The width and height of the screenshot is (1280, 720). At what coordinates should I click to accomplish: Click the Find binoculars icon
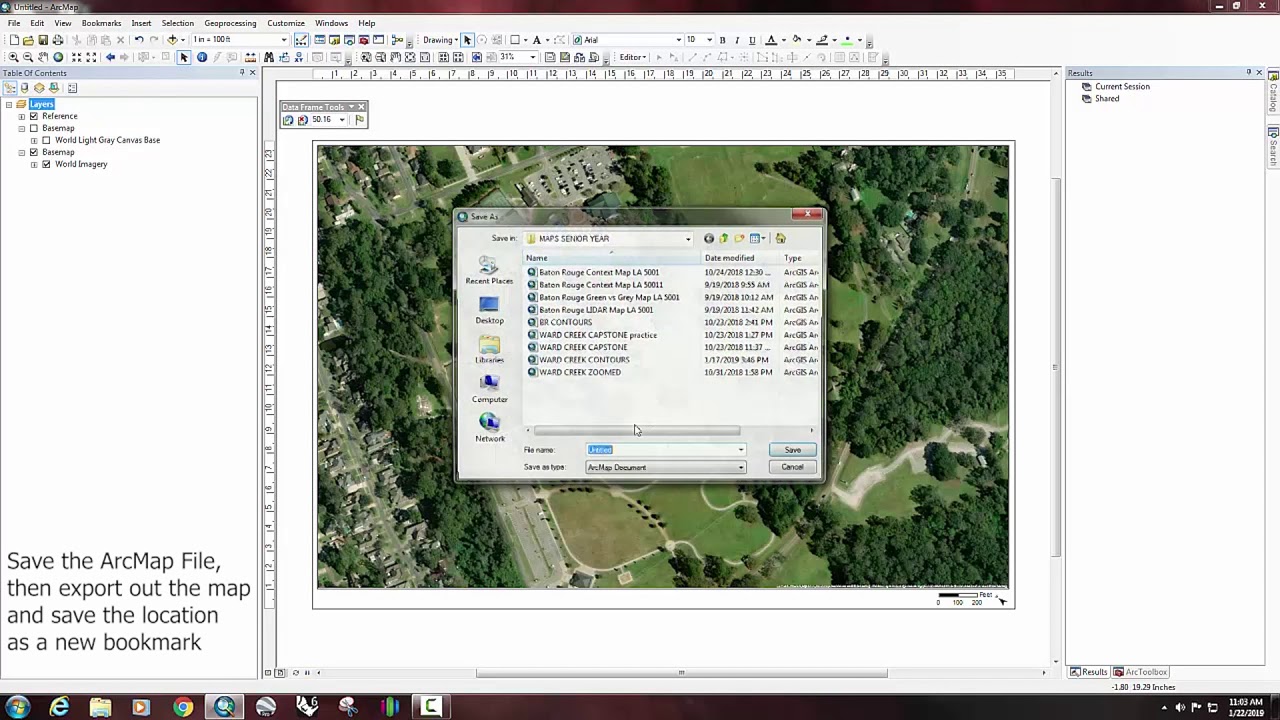[x=268, y=57]
